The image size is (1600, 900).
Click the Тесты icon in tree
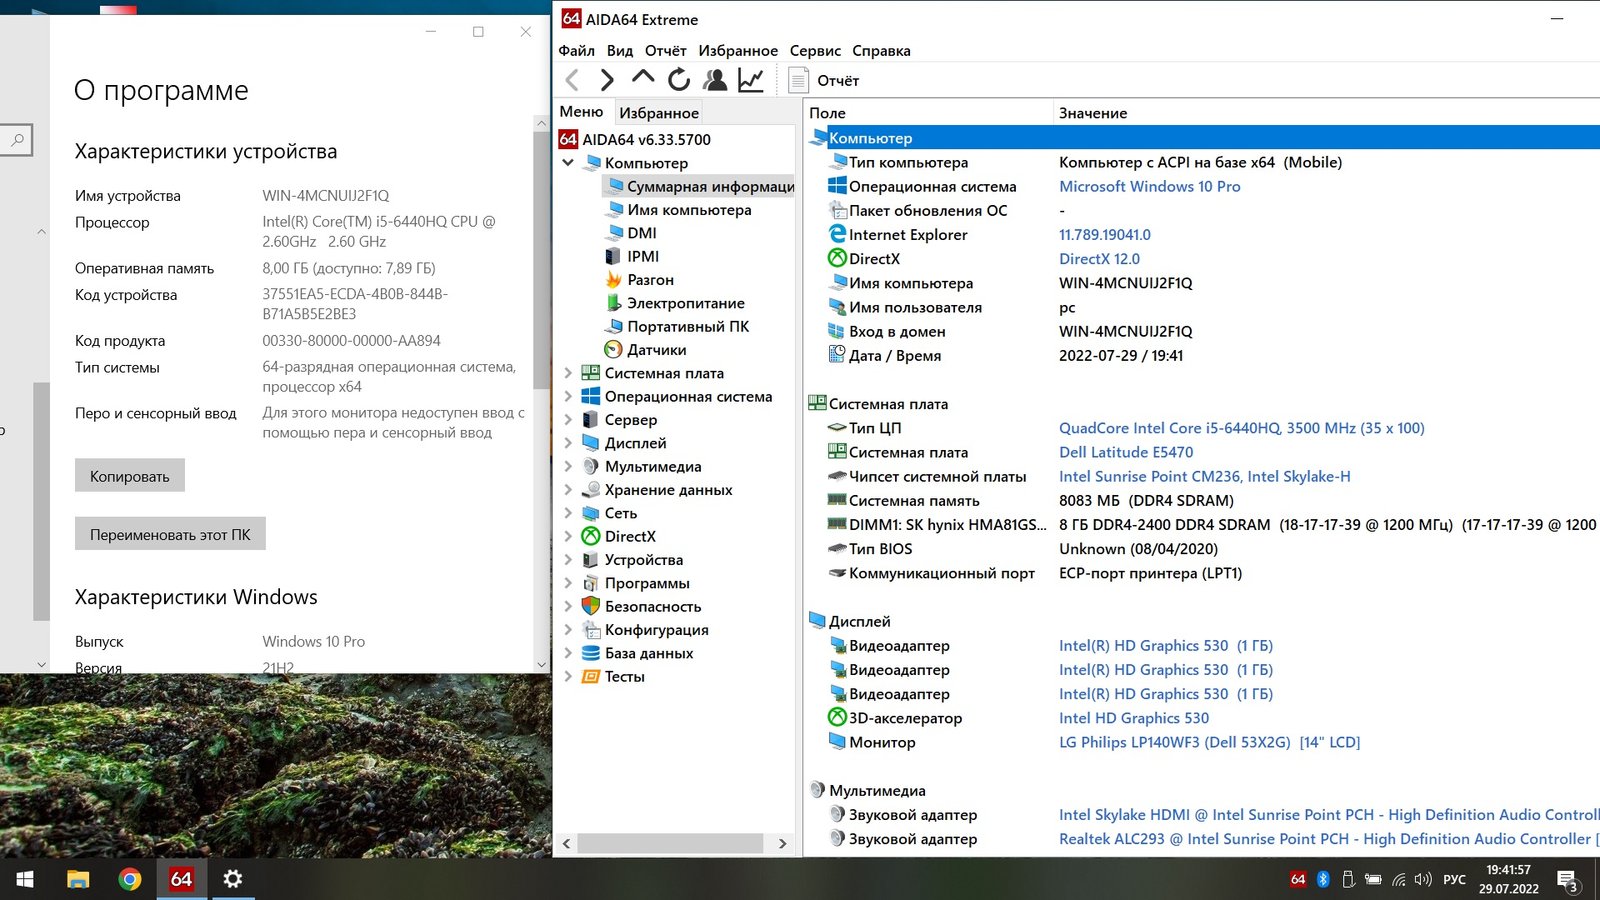point(591,676)
